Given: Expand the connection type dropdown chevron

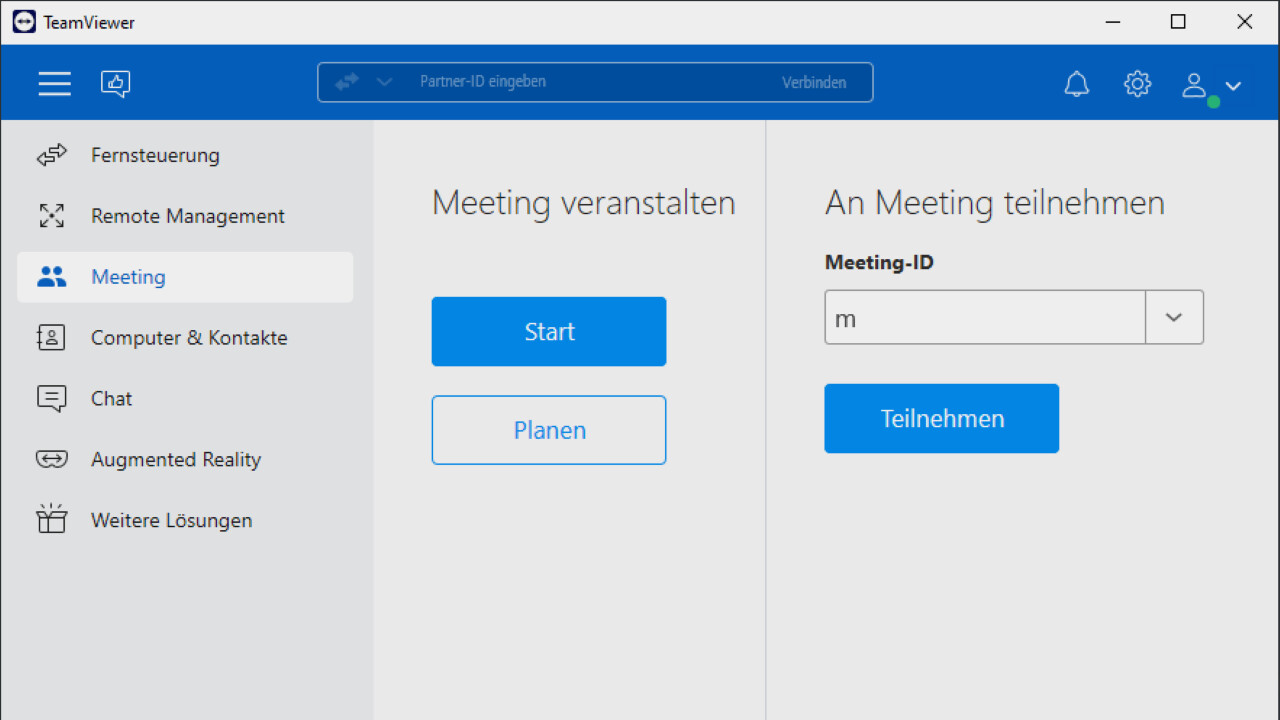Looking at the screenshot, I should click(384, 83).
